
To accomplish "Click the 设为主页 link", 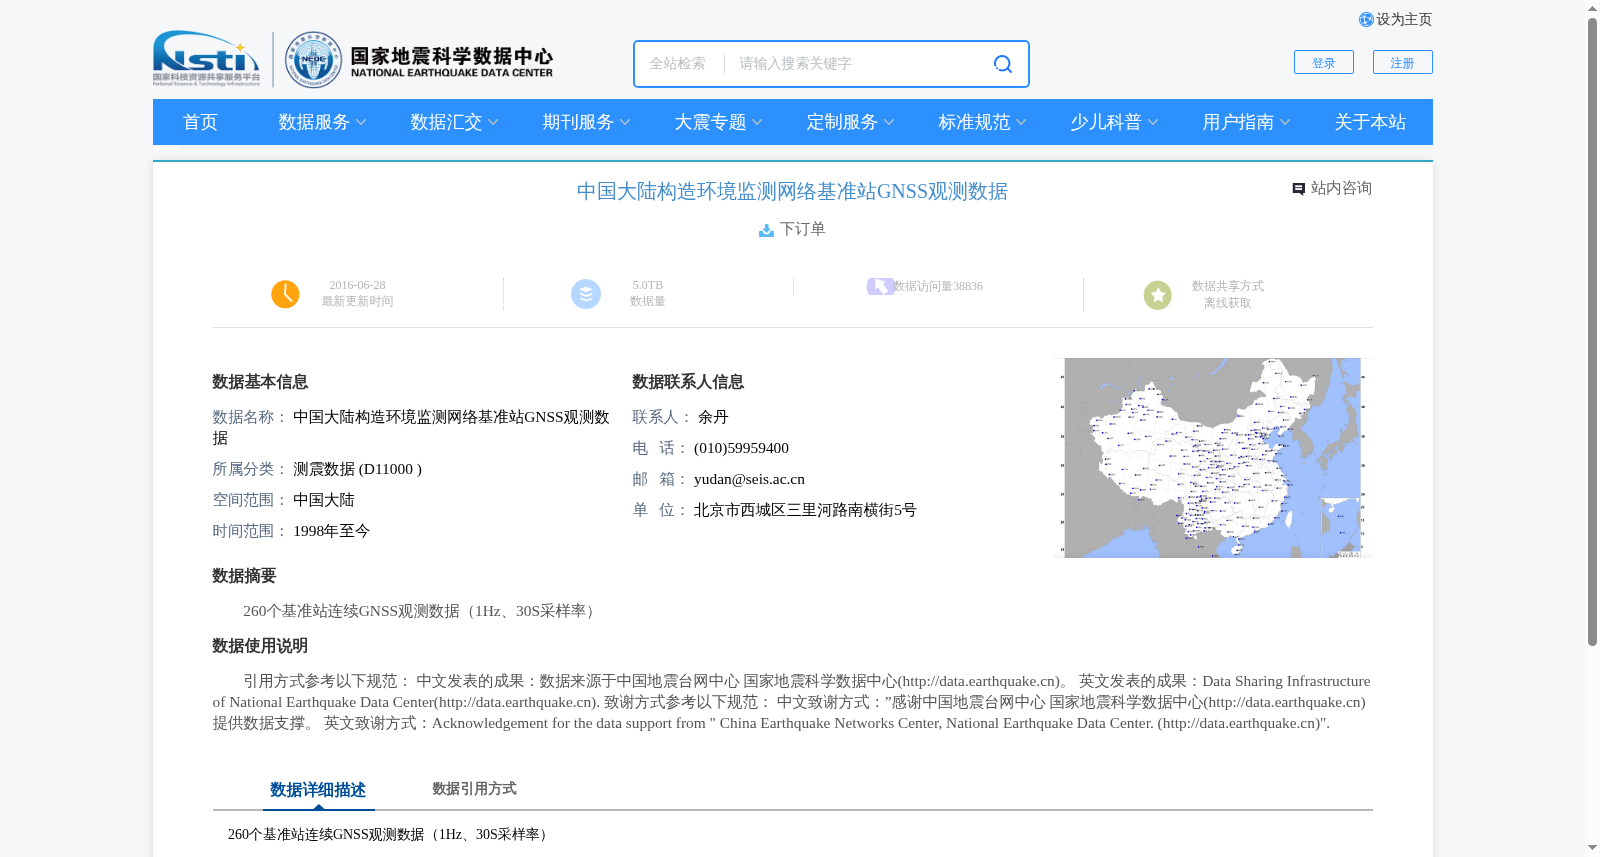I will point(1404,20).
